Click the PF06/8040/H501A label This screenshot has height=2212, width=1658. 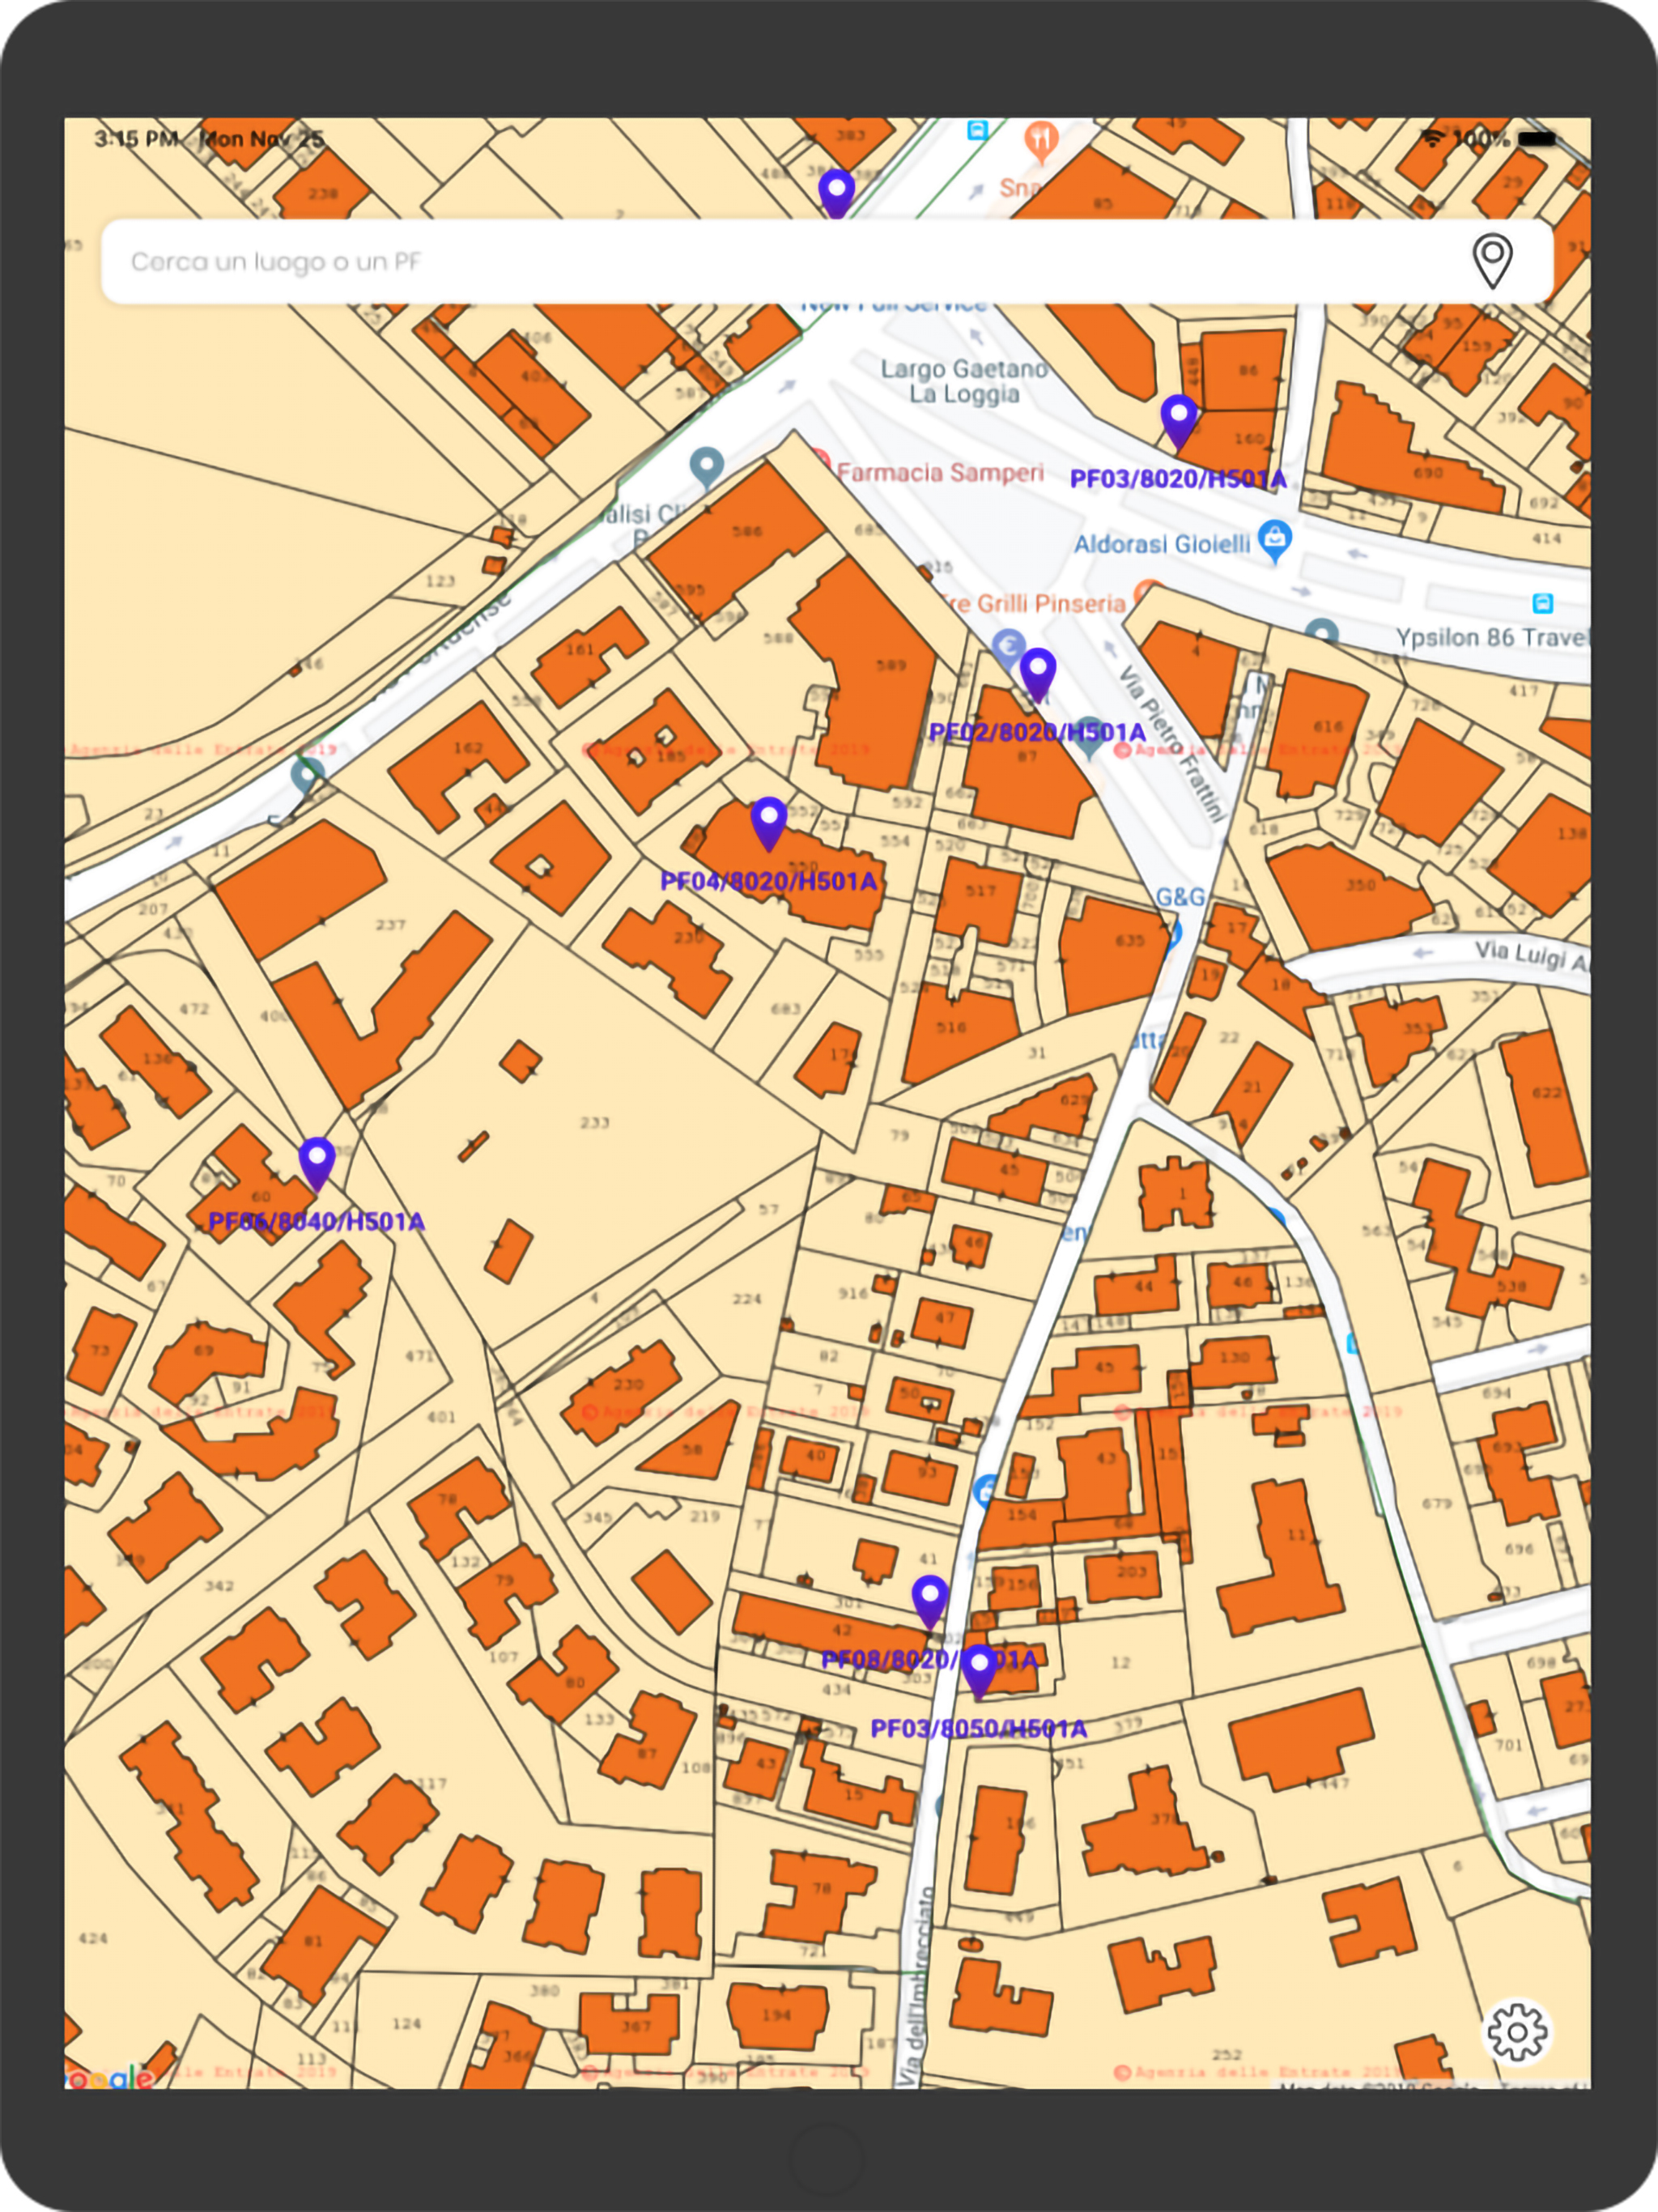click(316, 1221)
